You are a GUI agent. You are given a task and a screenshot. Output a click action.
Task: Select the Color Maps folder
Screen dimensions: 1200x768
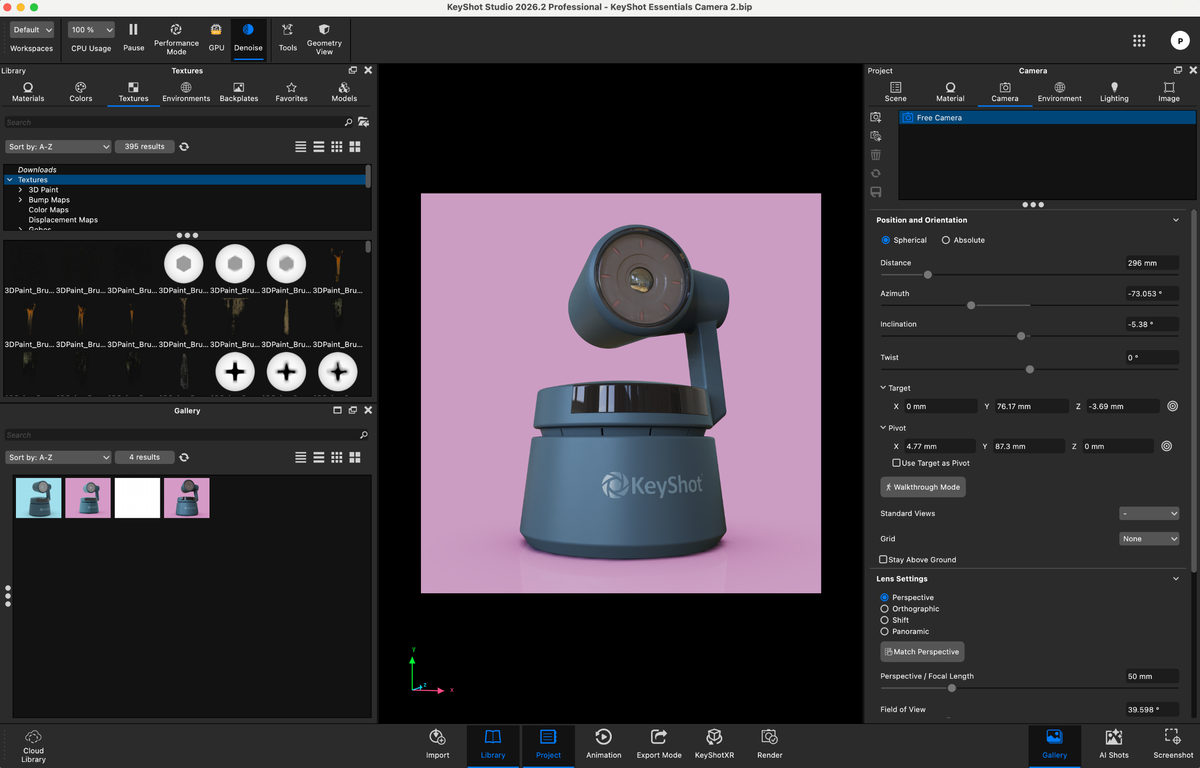(48, 210)
